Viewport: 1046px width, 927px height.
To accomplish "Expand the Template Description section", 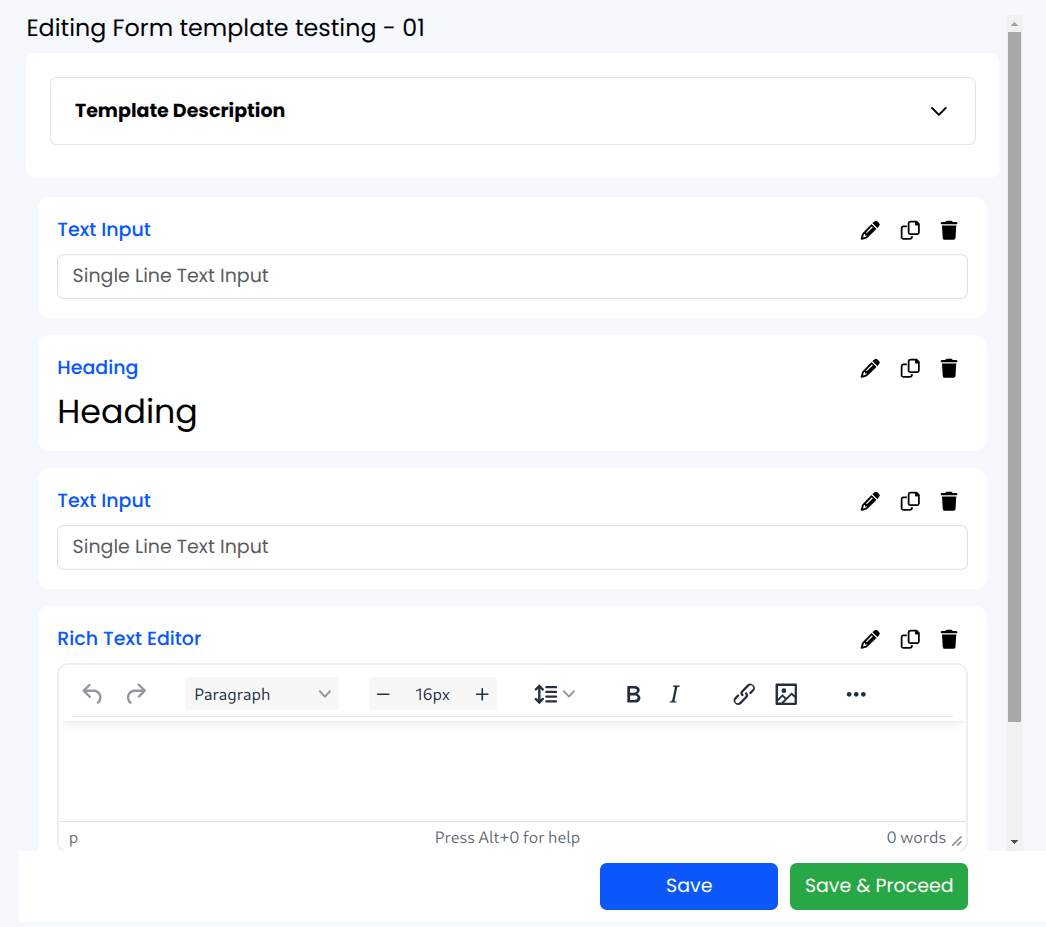I will pos(938,111).
